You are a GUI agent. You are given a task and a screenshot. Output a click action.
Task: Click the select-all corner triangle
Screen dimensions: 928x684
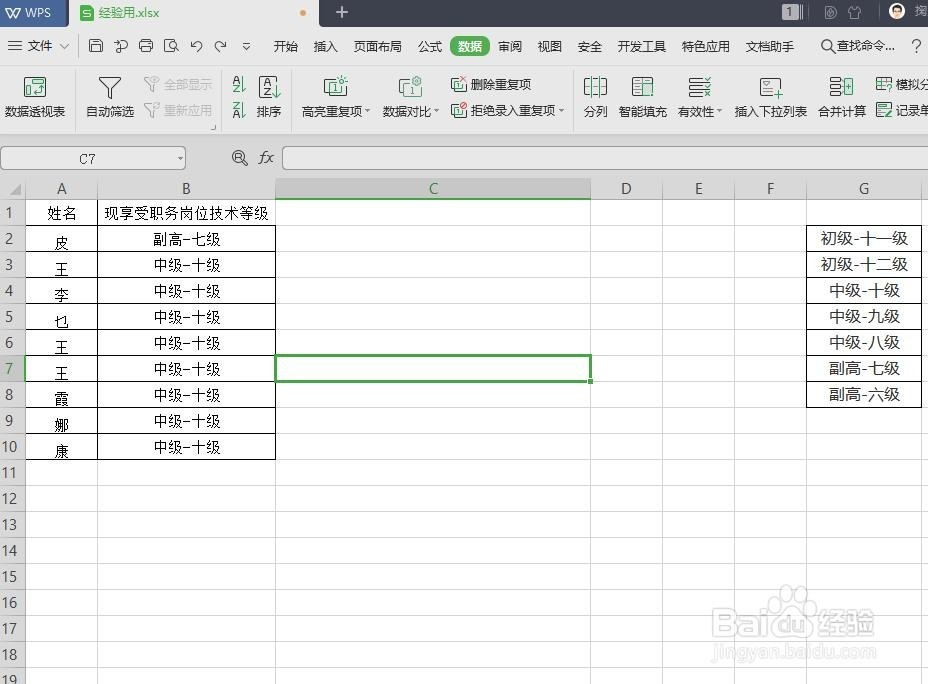[16, 189]
